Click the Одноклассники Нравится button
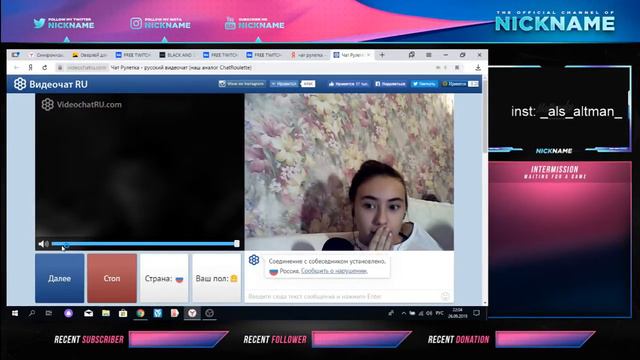This screenshot has height=360, width=640. (454, 84)
